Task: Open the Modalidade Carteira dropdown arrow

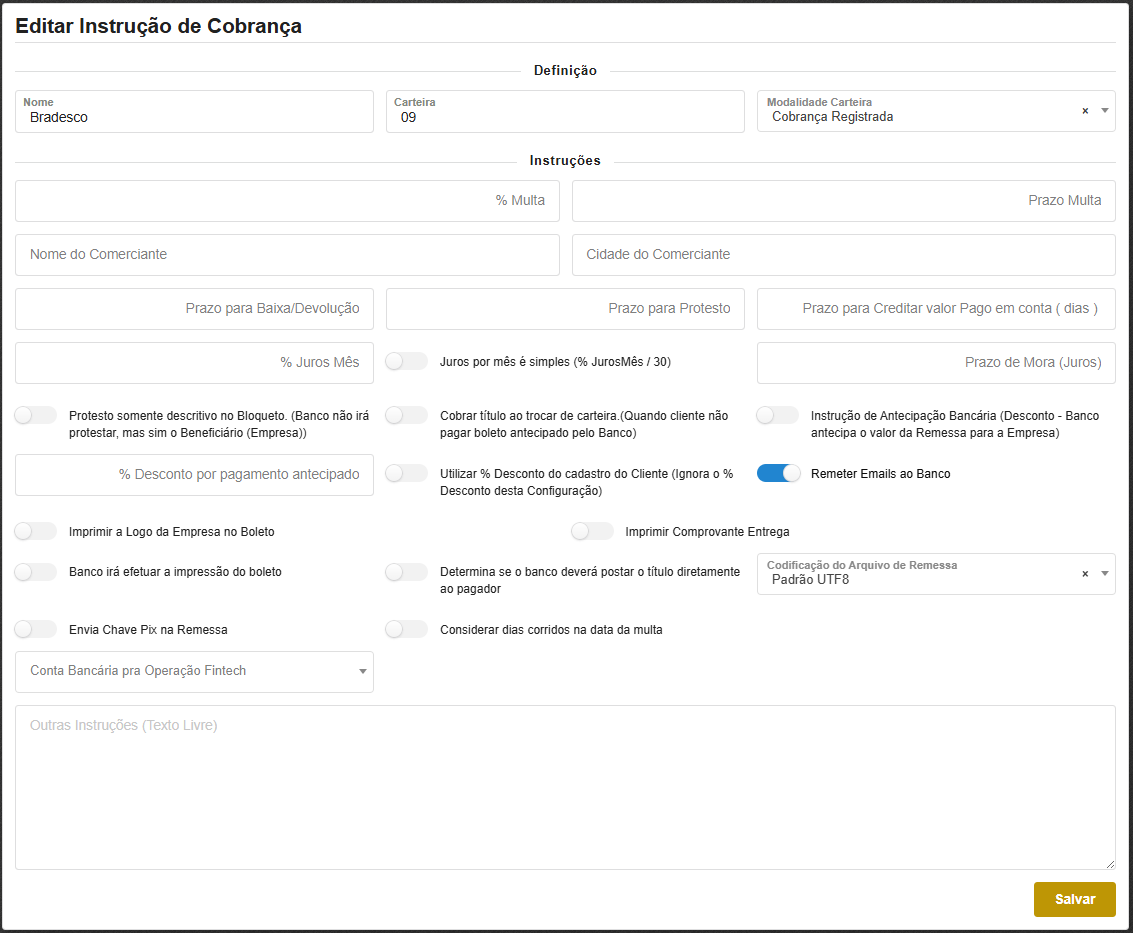Action: pos(1105,111)
